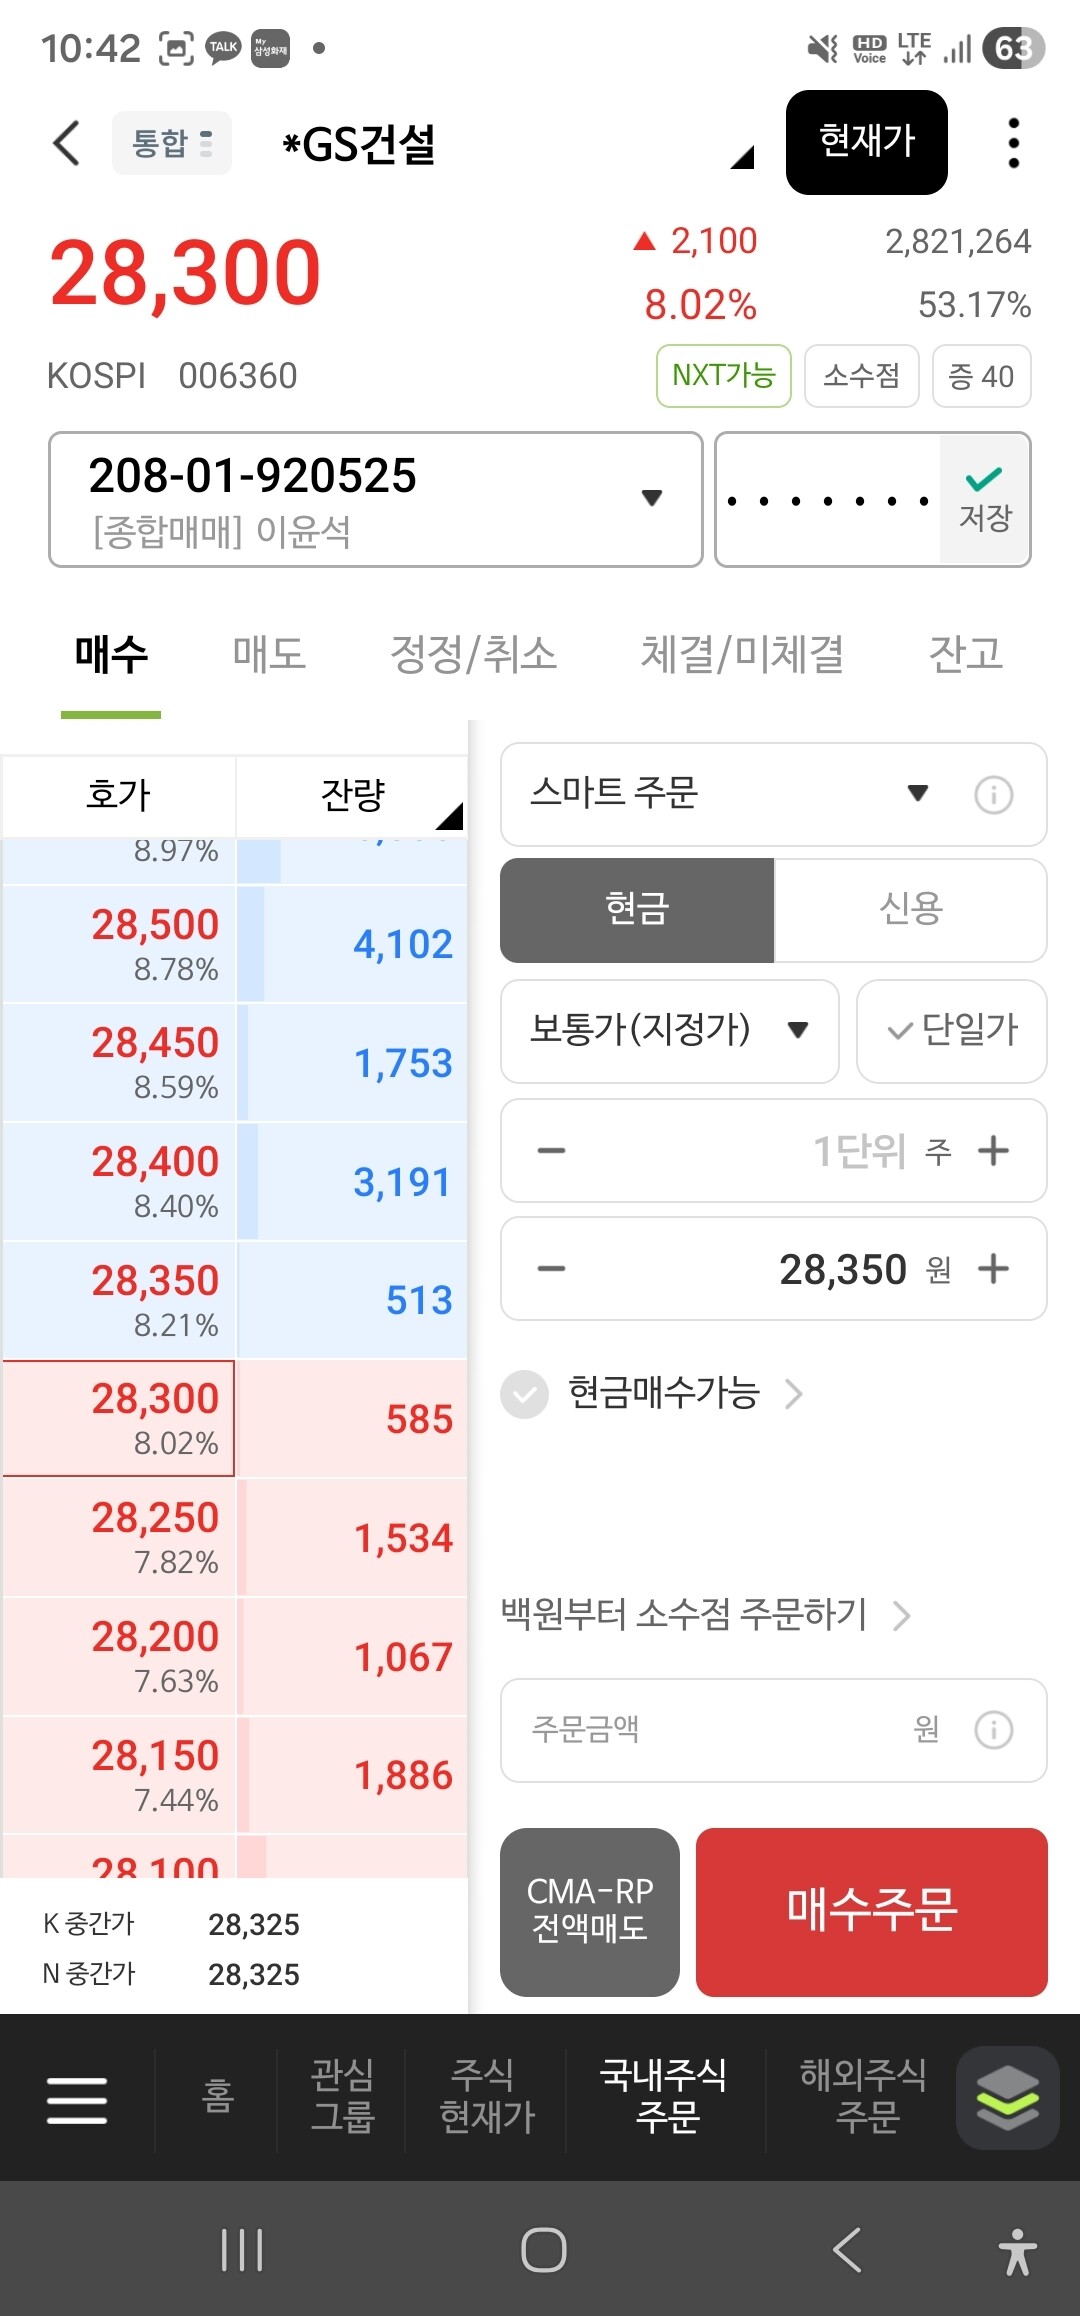Open the 통합 market selector
The height and width of the screenshot is (2316, 1080).
[172, 143]
